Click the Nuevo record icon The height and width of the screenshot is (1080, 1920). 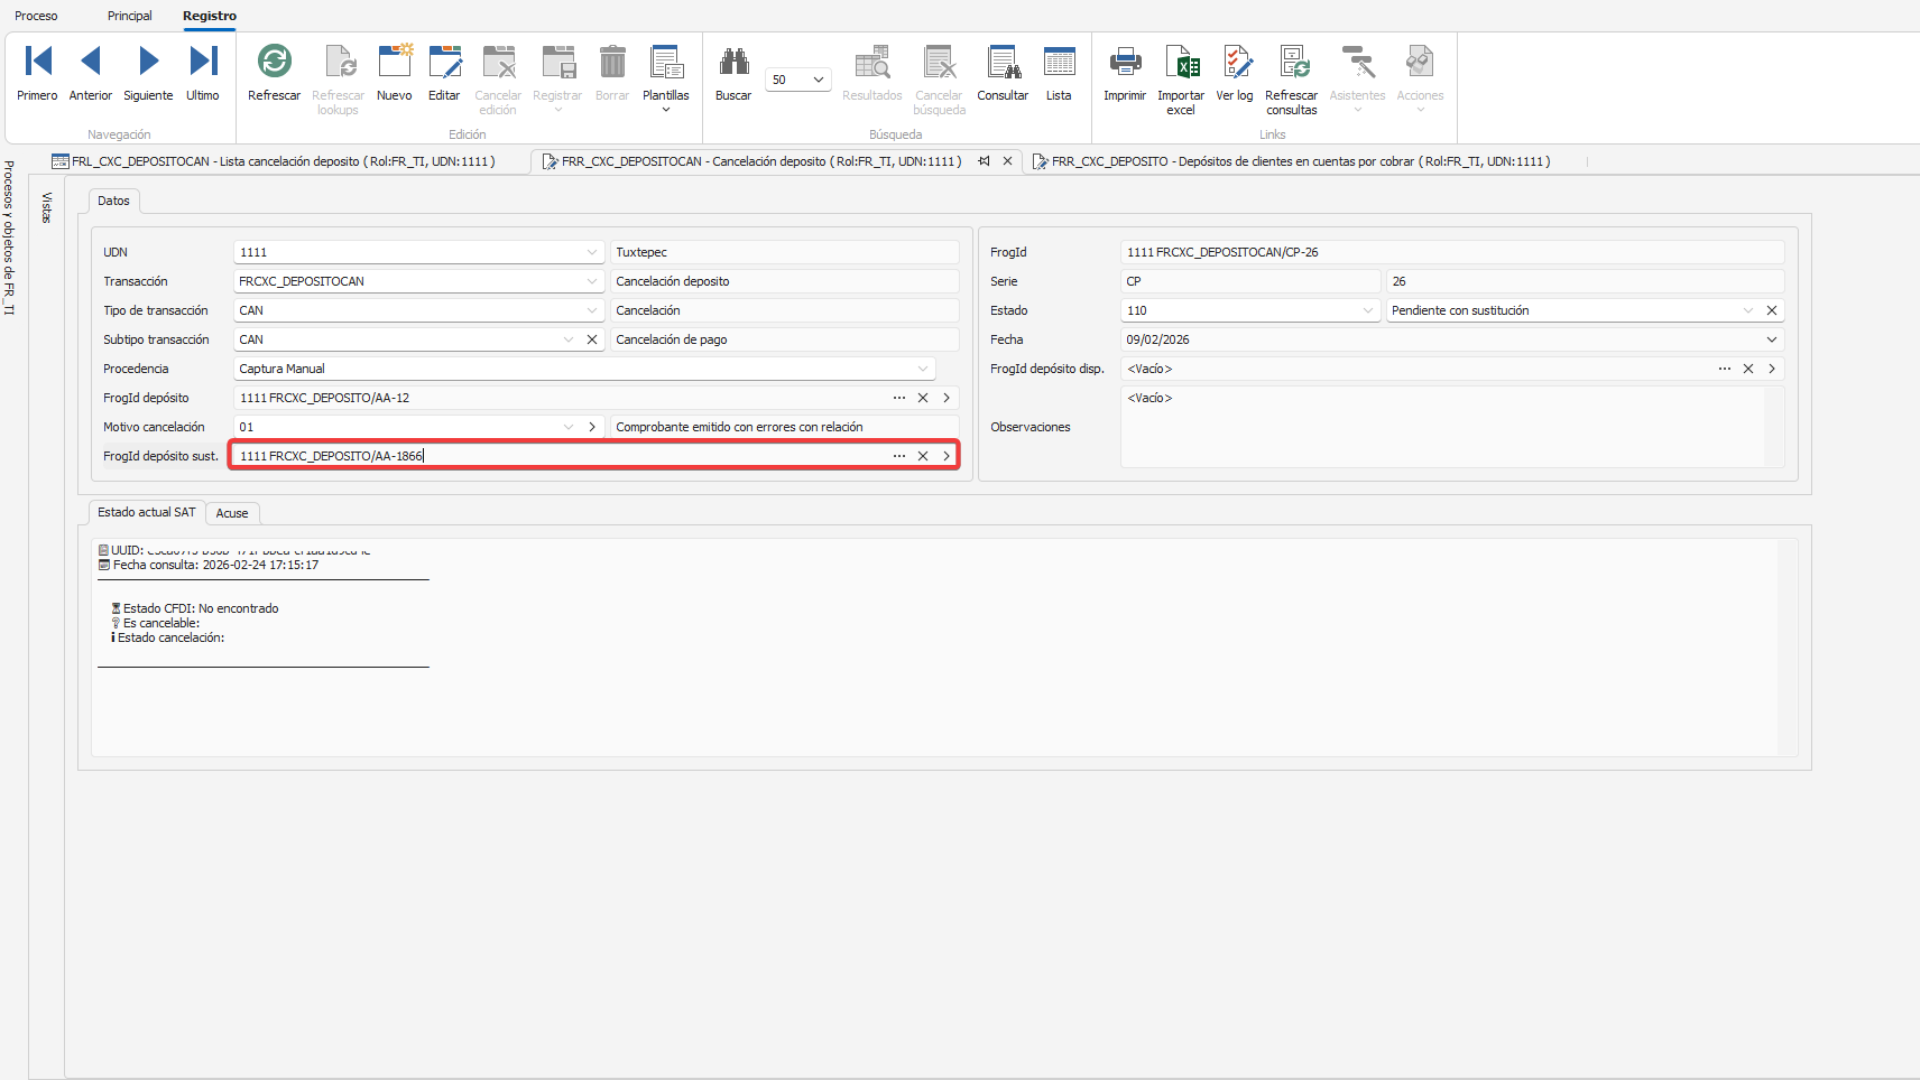point(394,62)
